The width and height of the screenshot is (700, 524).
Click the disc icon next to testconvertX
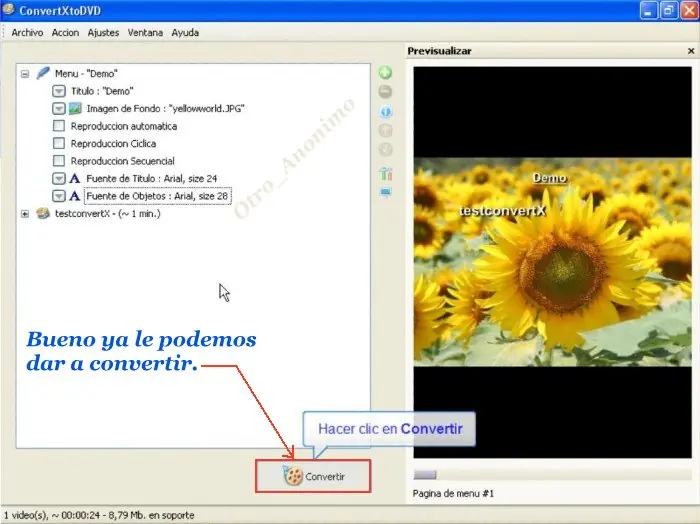coord(43,213)
